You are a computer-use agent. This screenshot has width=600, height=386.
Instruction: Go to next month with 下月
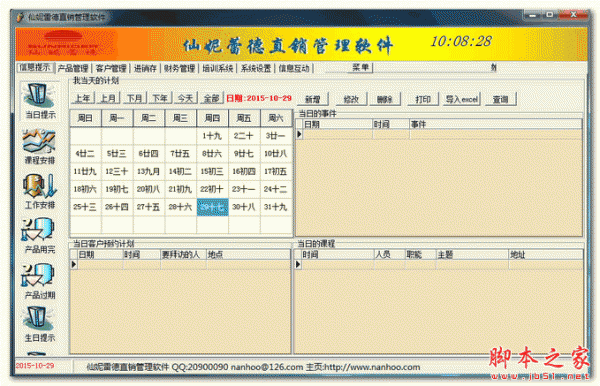click(x=134, y=98)
